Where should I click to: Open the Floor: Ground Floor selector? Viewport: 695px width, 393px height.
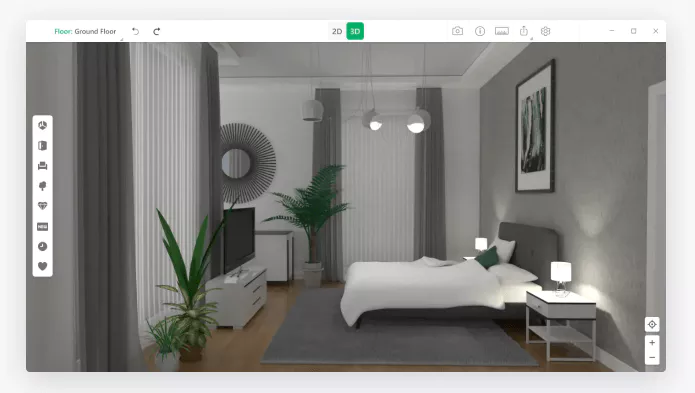85,31
